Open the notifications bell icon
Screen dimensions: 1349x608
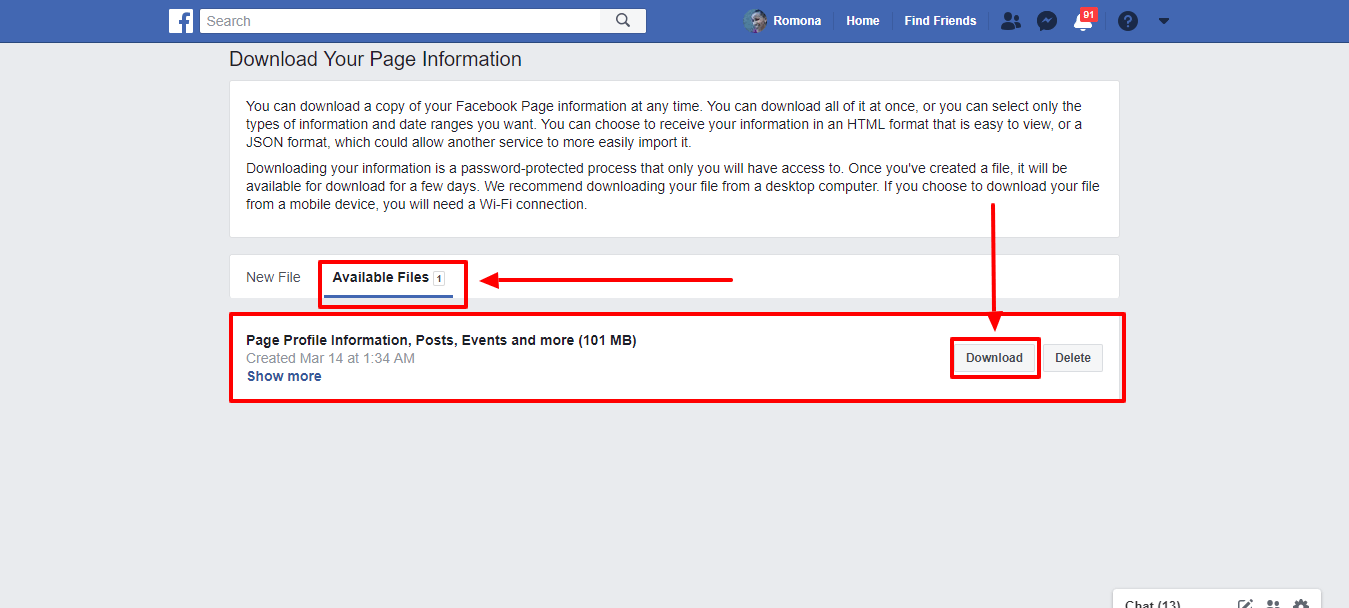pos(1083,21)
